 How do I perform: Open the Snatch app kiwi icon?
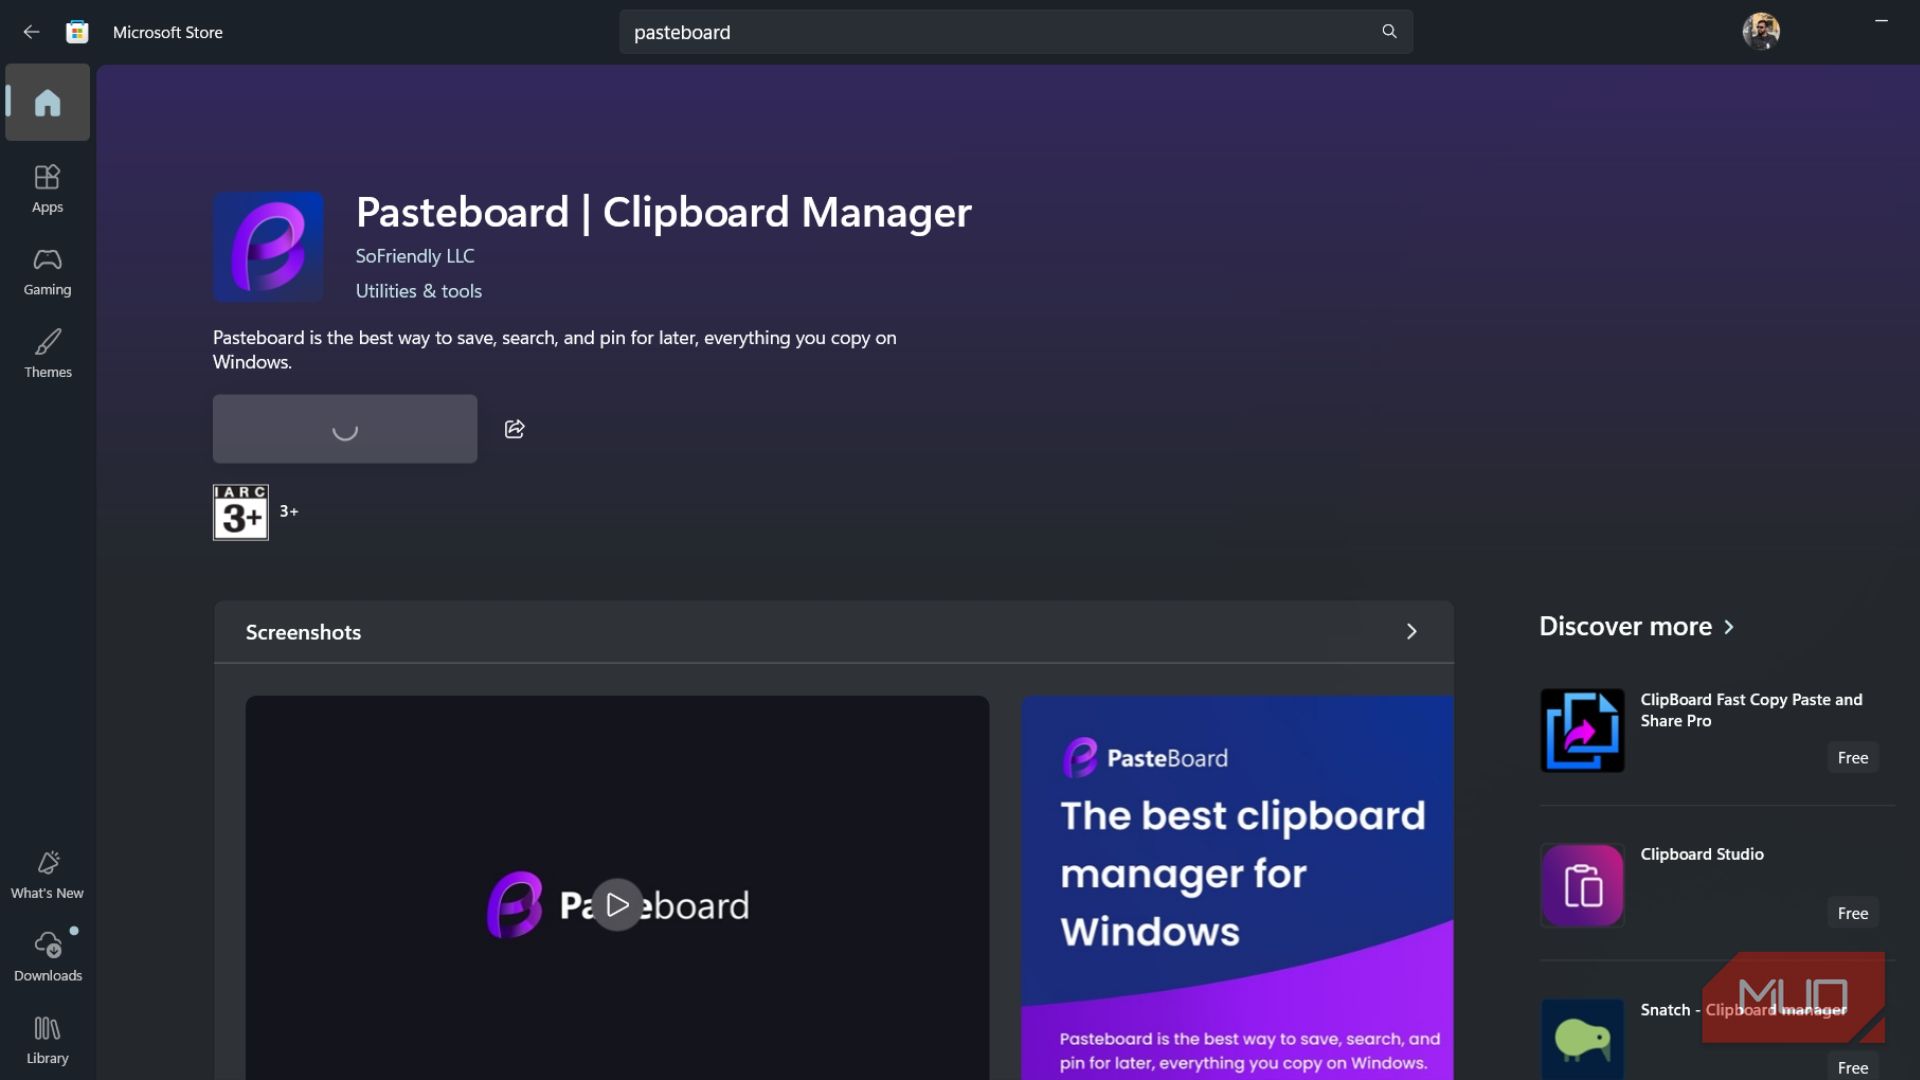(x=1582, y=1040)
